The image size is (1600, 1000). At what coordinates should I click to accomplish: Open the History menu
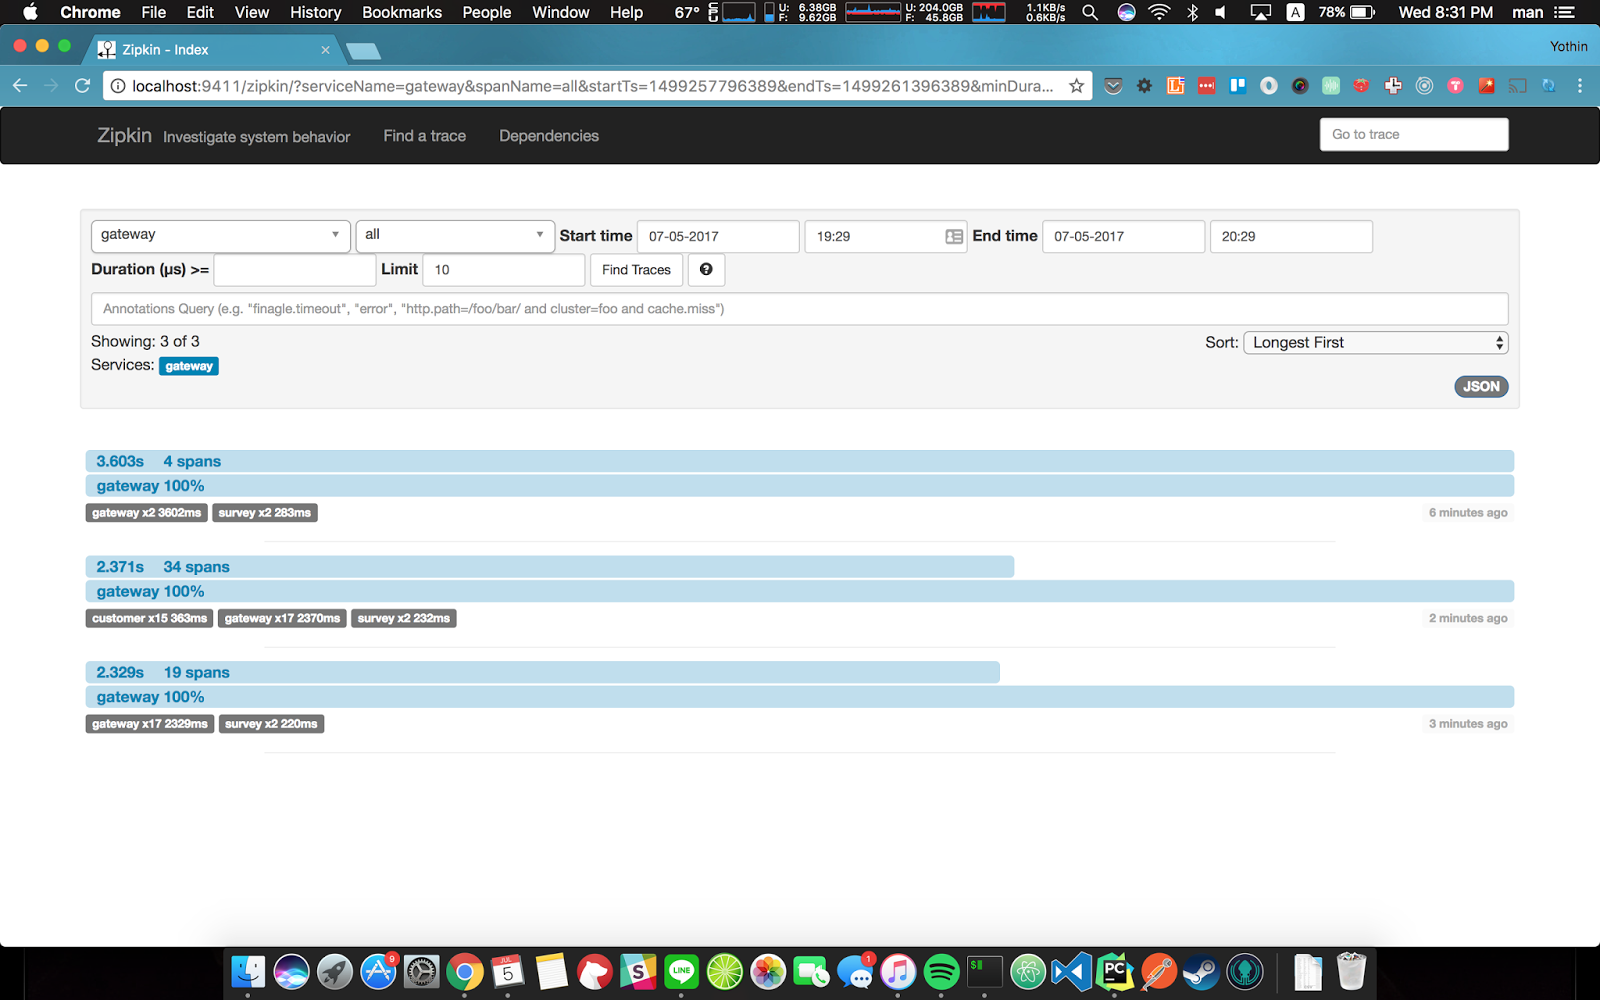click(x=315, y=12)
